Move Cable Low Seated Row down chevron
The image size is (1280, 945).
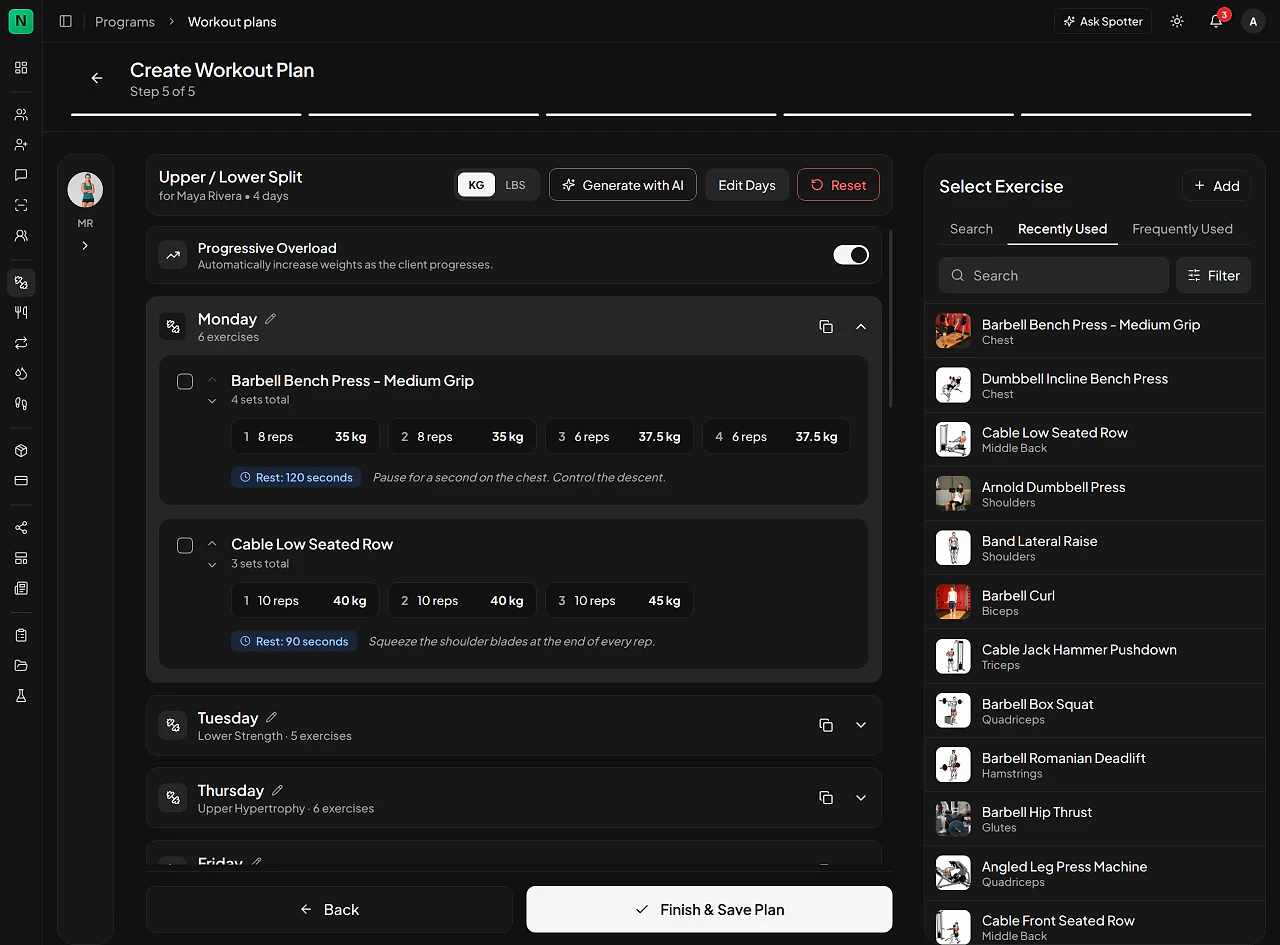(212, 565)
